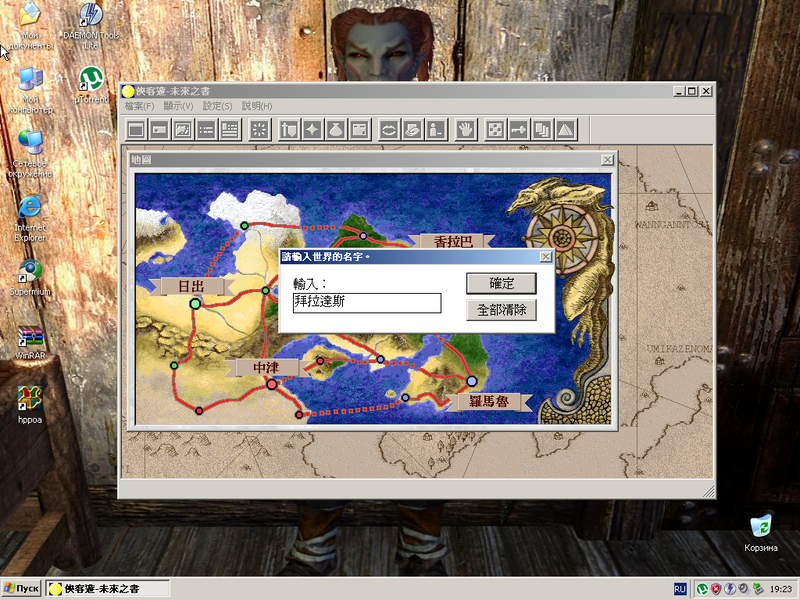Select the µTorrent desktop shortcut
The height and width of the screenshot is (600, 800).
click(91, 85)
